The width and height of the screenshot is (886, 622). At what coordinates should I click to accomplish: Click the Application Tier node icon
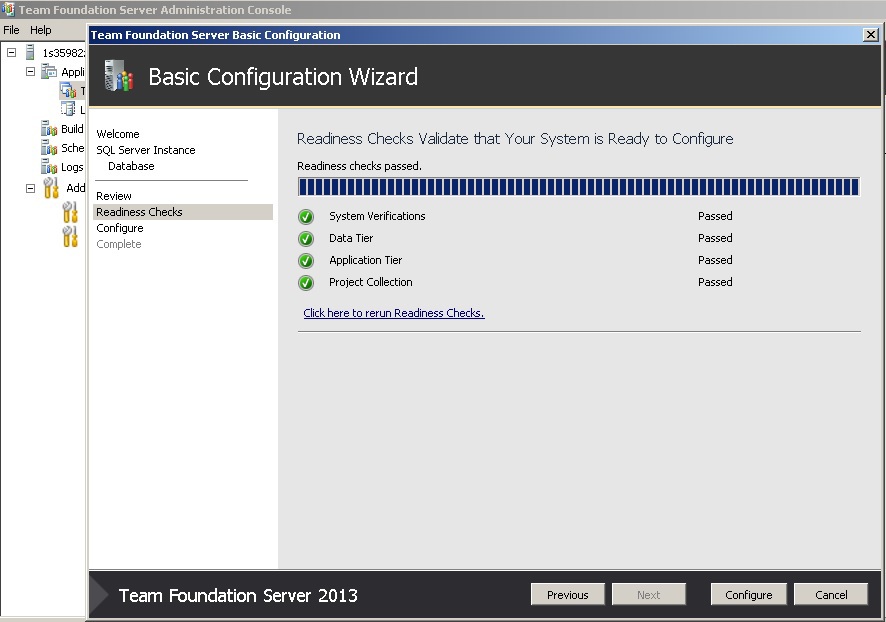(x=49, y=72)
